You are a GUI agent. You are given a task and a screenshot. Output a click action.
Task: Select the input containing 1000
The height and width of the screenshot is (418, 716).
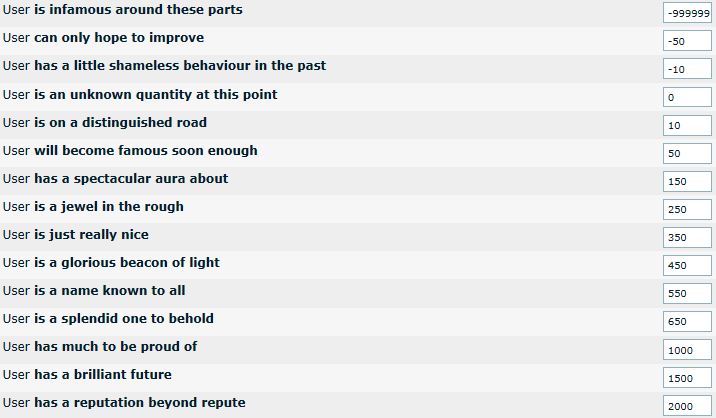(x=686, y=350)
